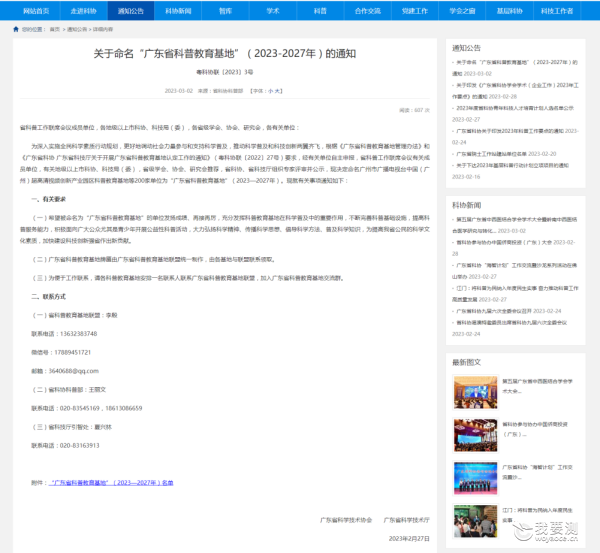This screenshot has height=553, width=600.
Task: Open sidebar notice 关于命名“广东省科普教育基地” dated 2023-03-02
Action: [x=515, y=68]
